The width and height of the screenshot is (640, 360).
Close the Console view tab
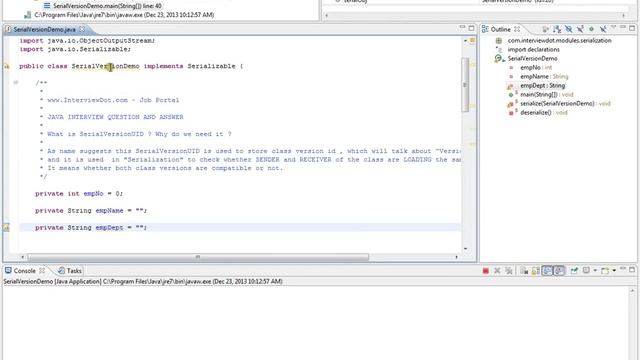pos(42,271)
